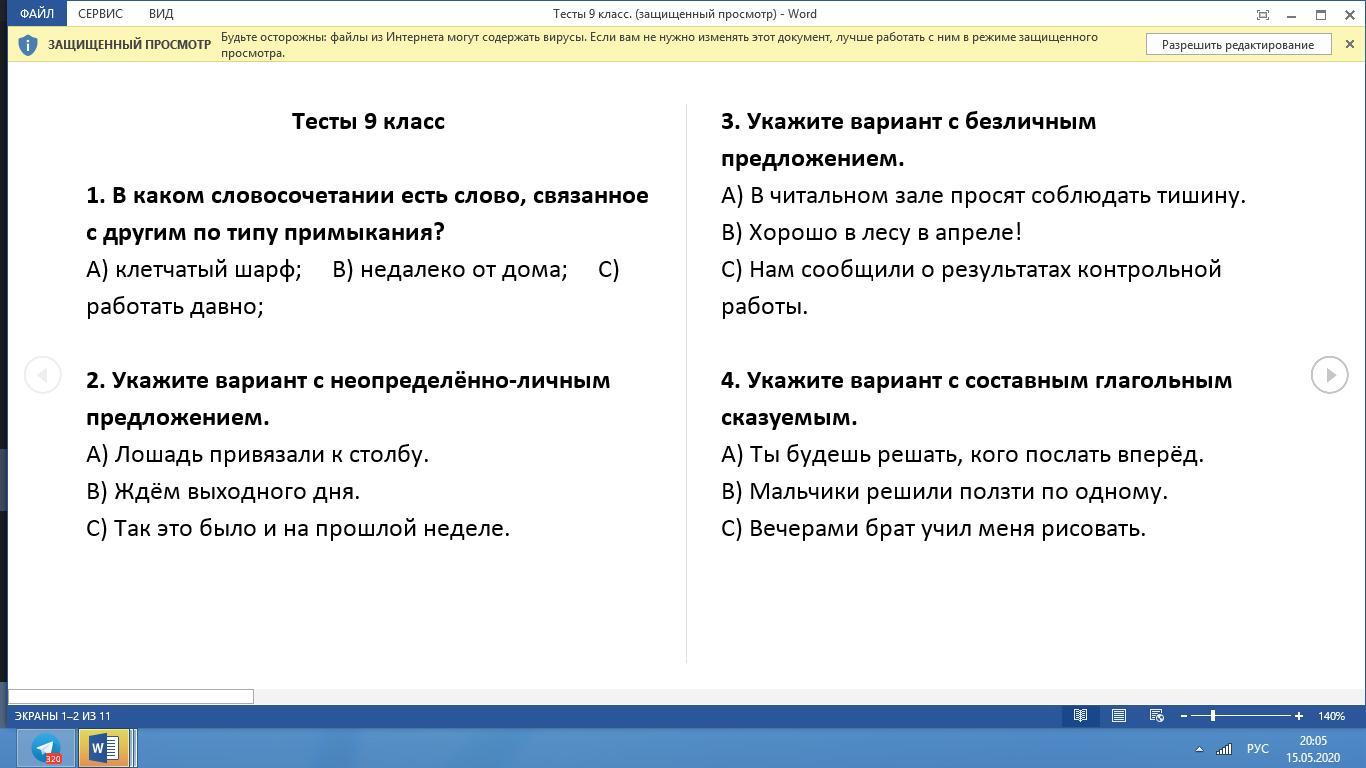Click answer В) Ждём выходного дня

[x=223, y=491]
